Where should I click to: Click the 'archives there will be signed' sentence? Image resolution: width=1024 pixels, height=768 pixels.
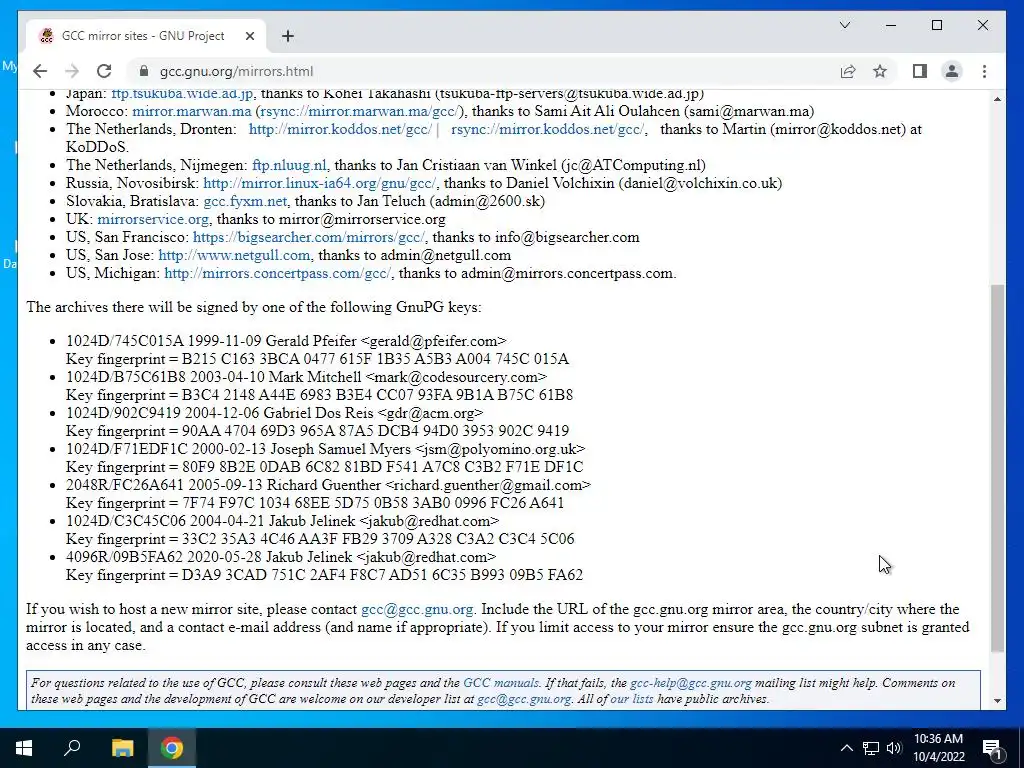(x=253, y=307)
